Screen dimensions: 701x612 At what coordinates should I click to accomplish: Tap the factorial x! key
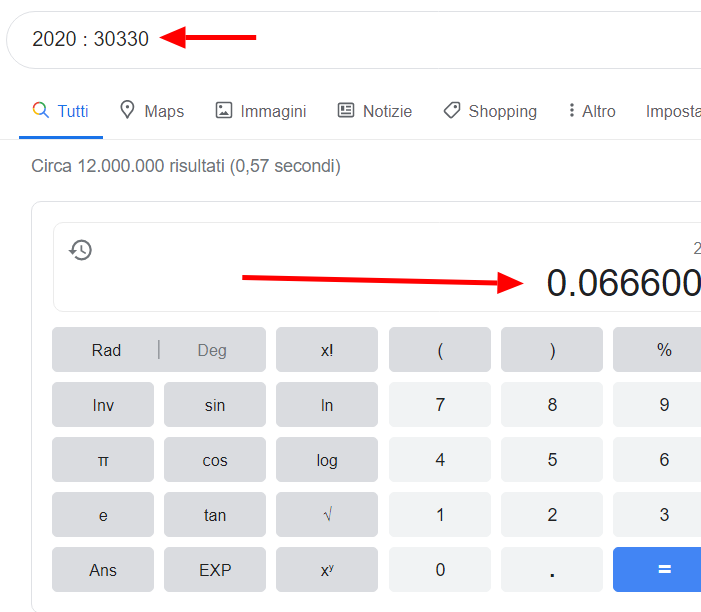pyautogui.click(x=327, y=350)
